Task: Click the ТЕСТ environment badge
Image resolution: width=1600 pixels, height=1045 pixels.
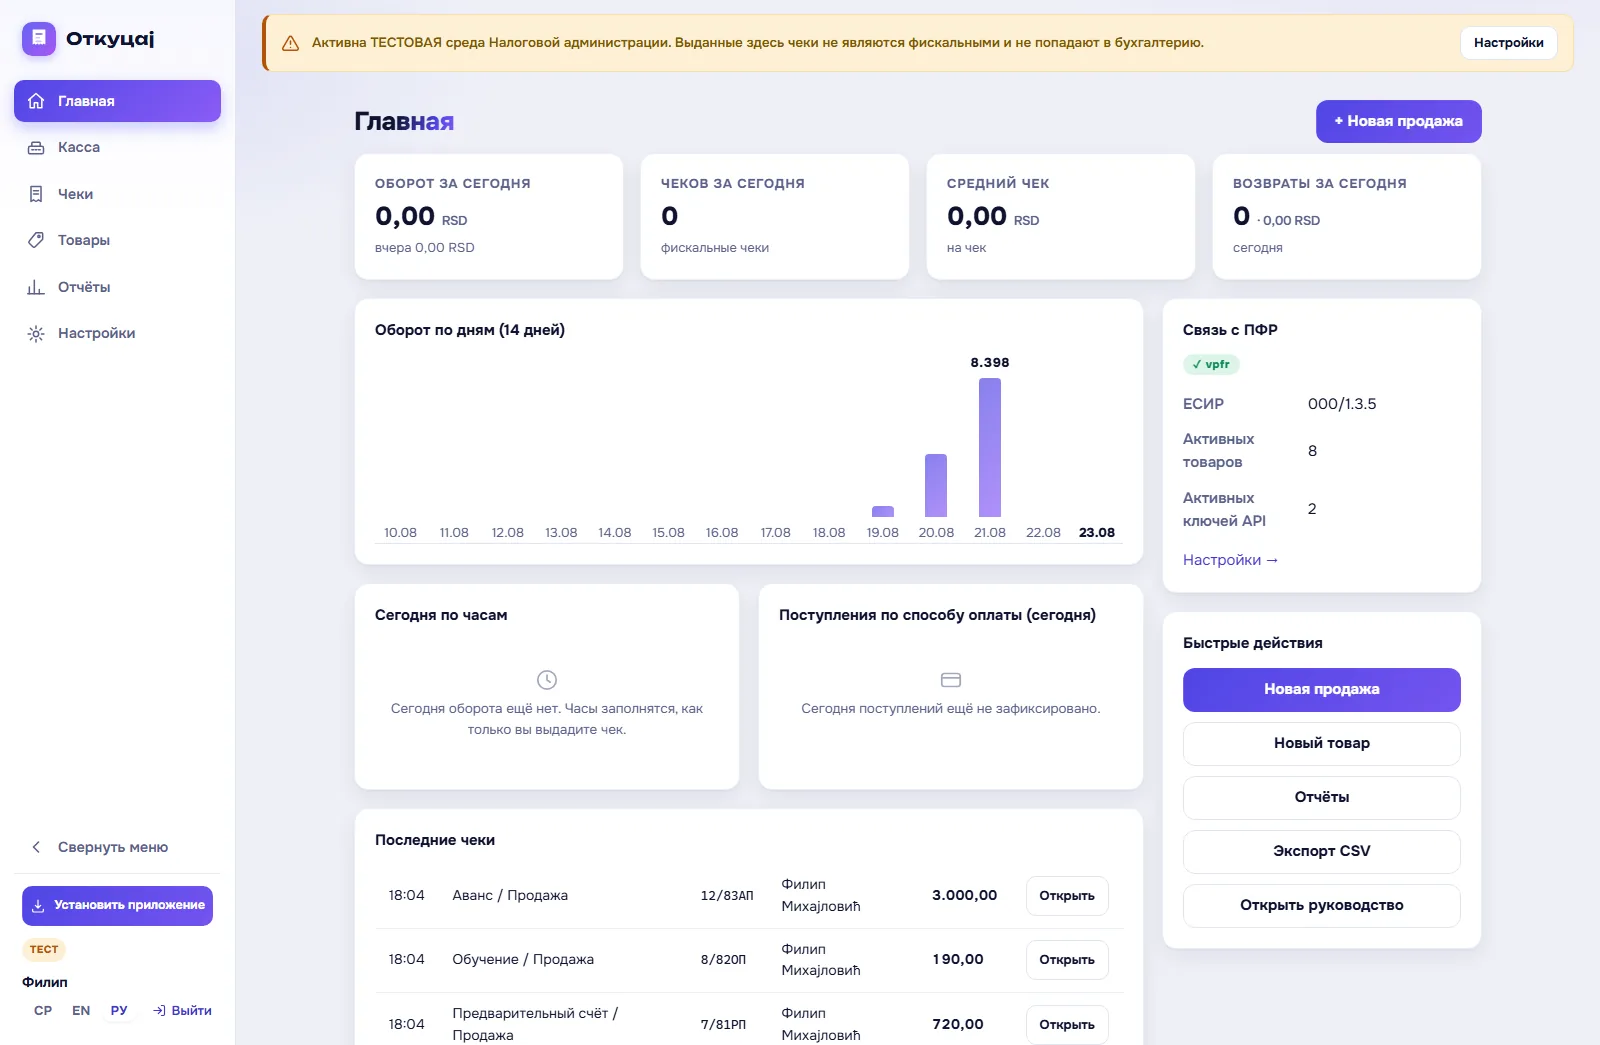Action: point(44,950)
